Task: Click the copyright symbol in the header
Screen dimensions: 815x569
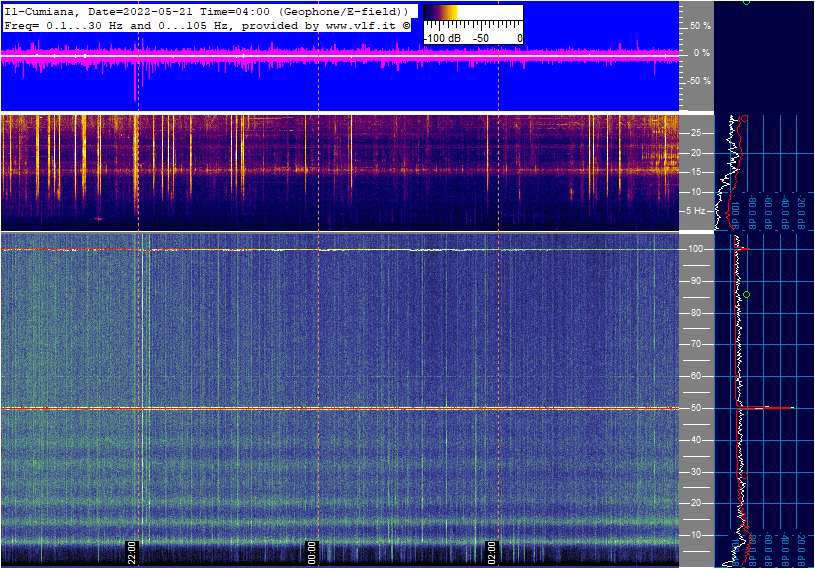Action: click(407, 24)
